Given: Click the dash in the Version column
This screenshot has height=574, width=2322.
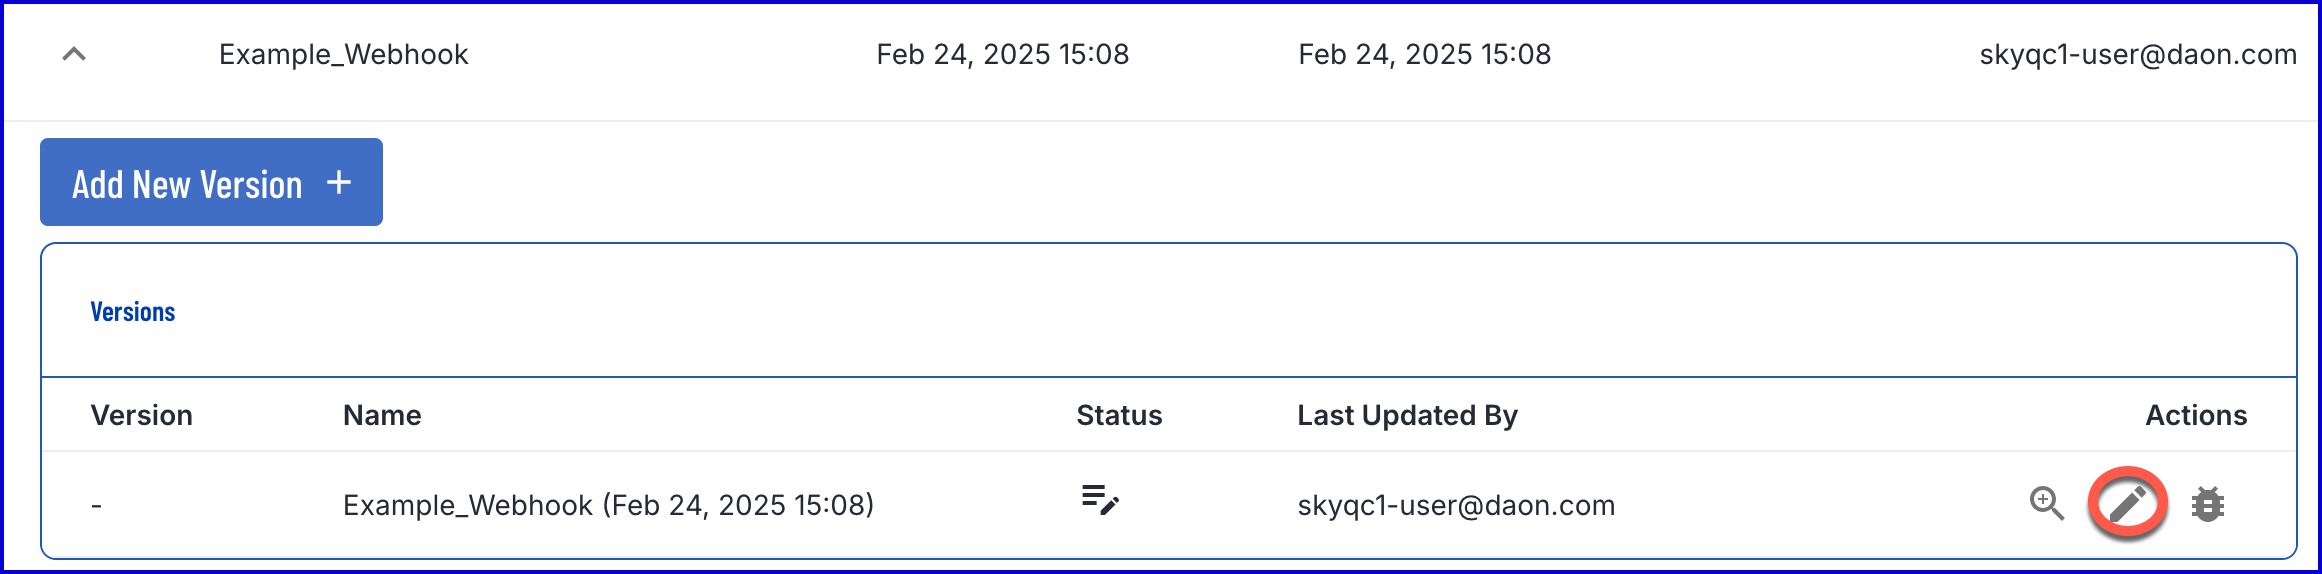Looking at the screenshot, I should (x=96, y=506).
